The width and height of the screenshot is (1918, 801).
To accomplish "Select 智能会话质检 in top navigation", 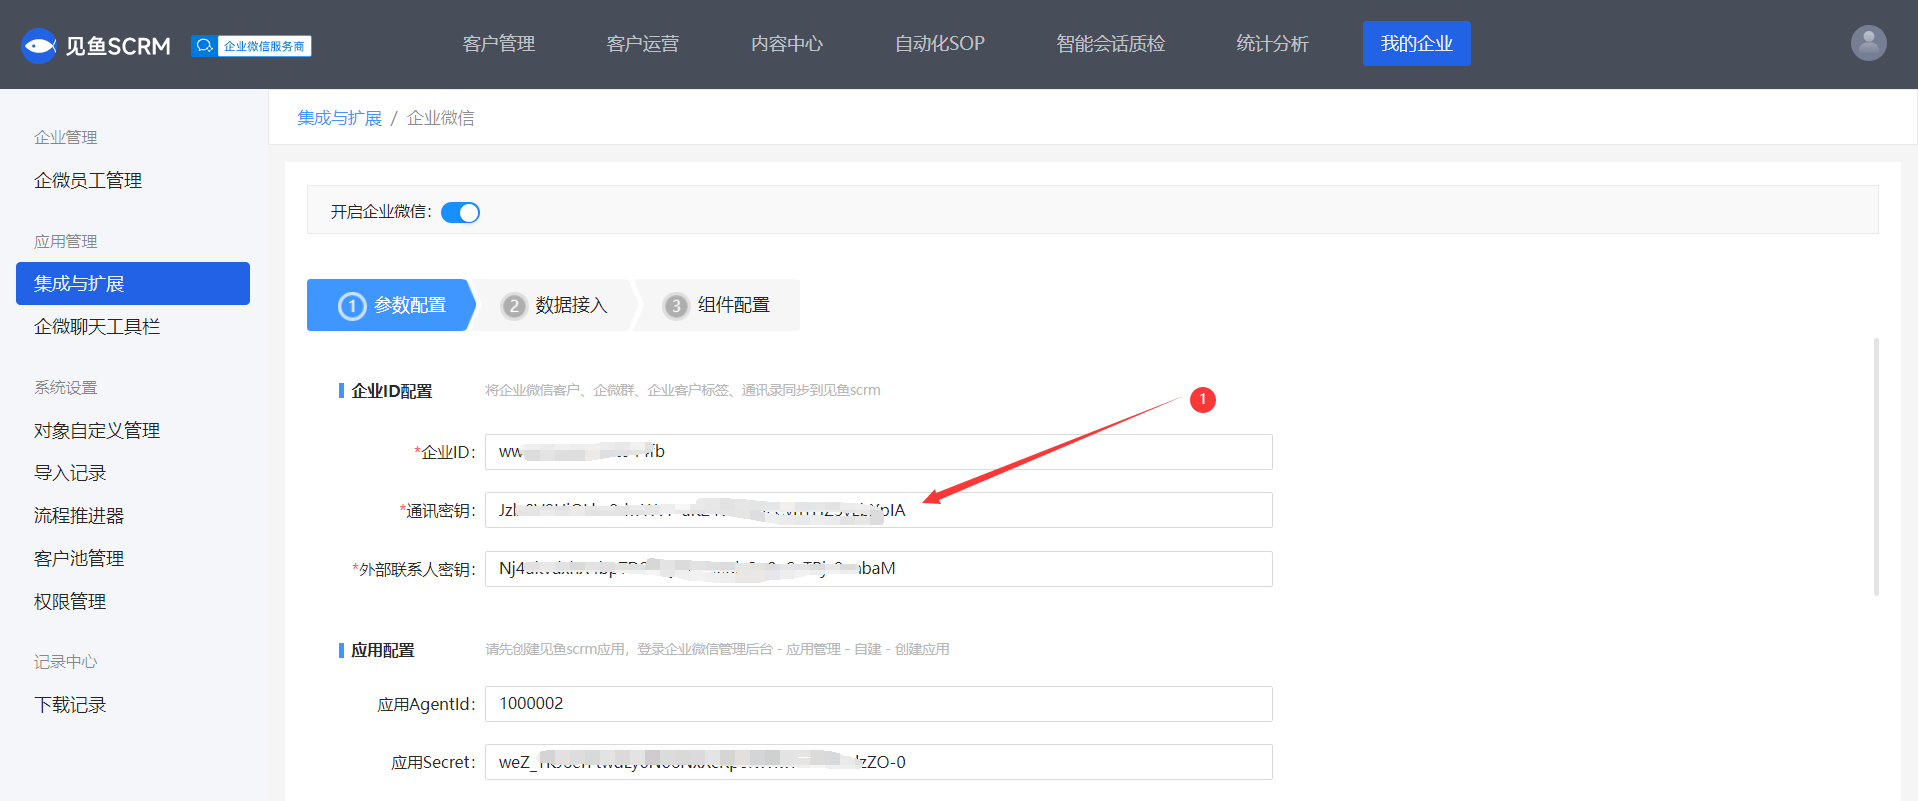I will [x=1111, y=44].
